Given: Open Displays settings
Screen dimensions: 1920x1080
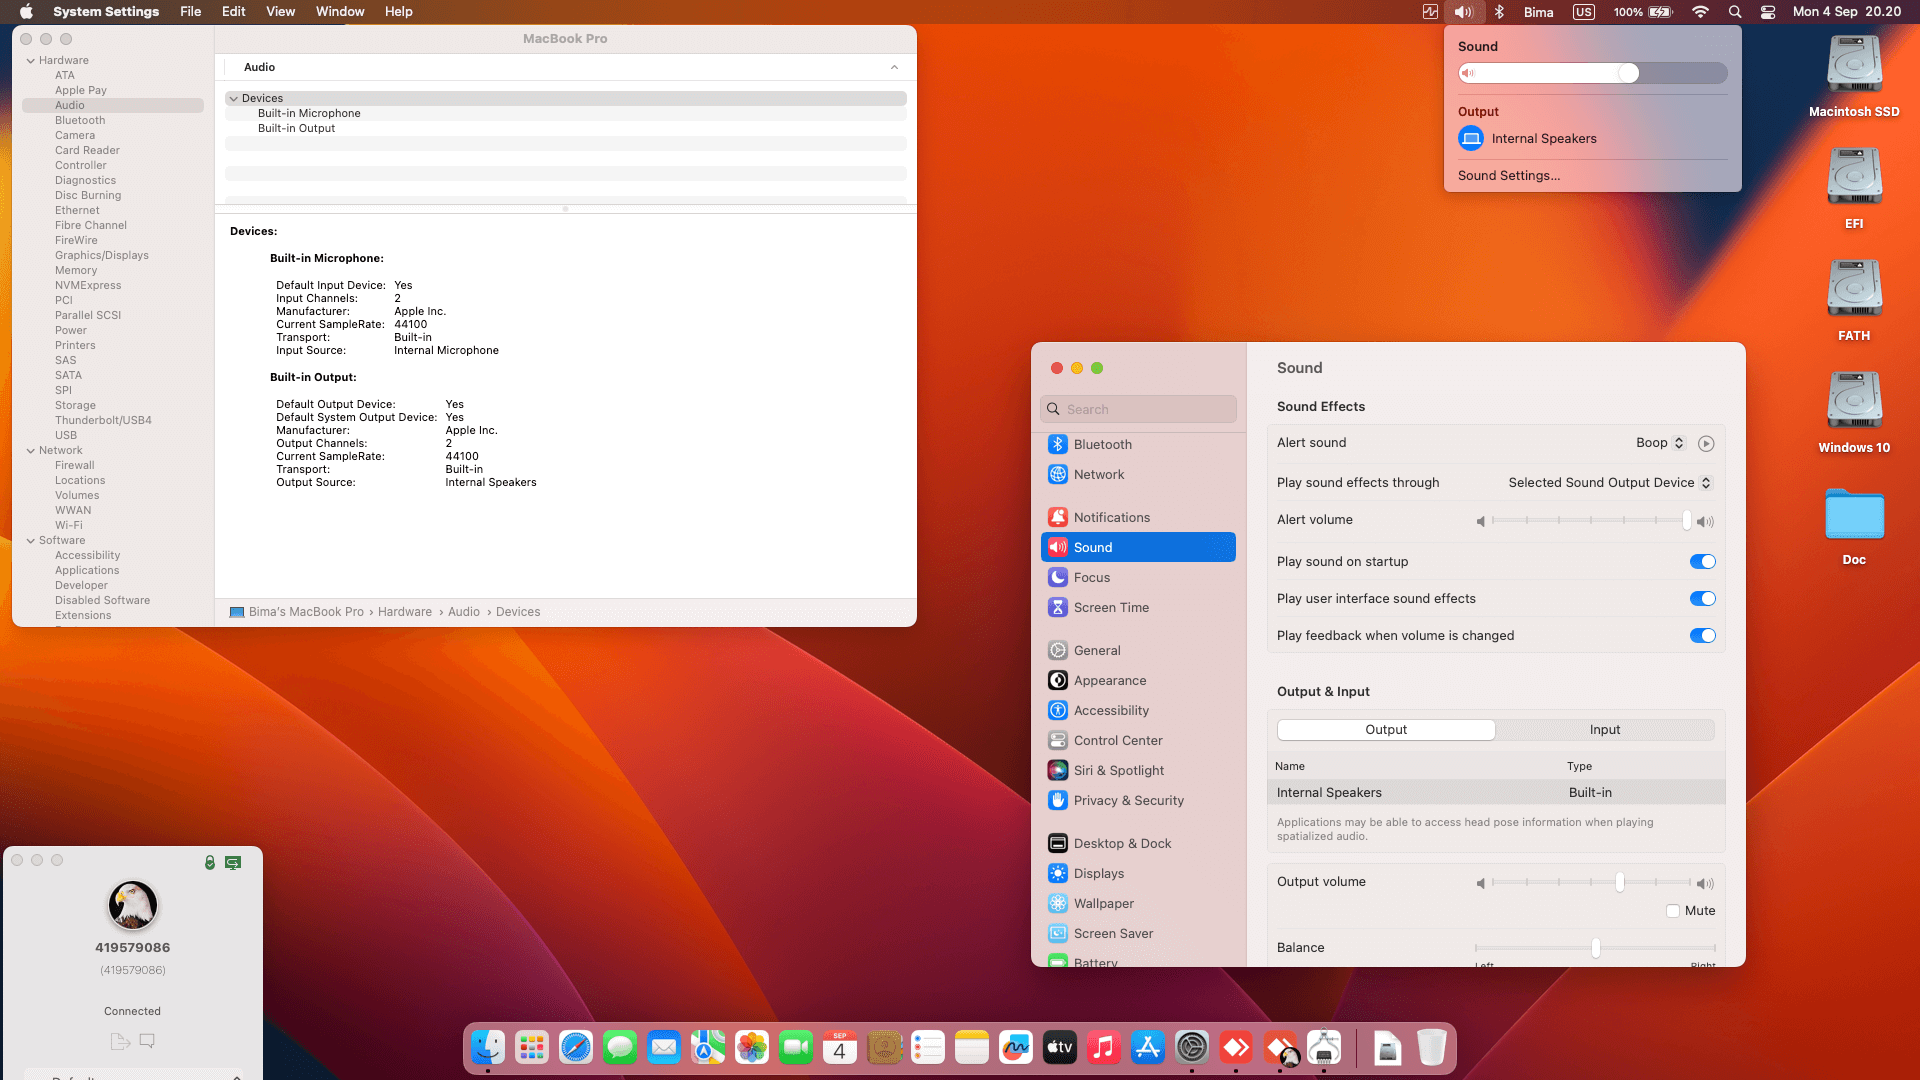Looking at the screenshot, I should click(x=1098, y=873).
